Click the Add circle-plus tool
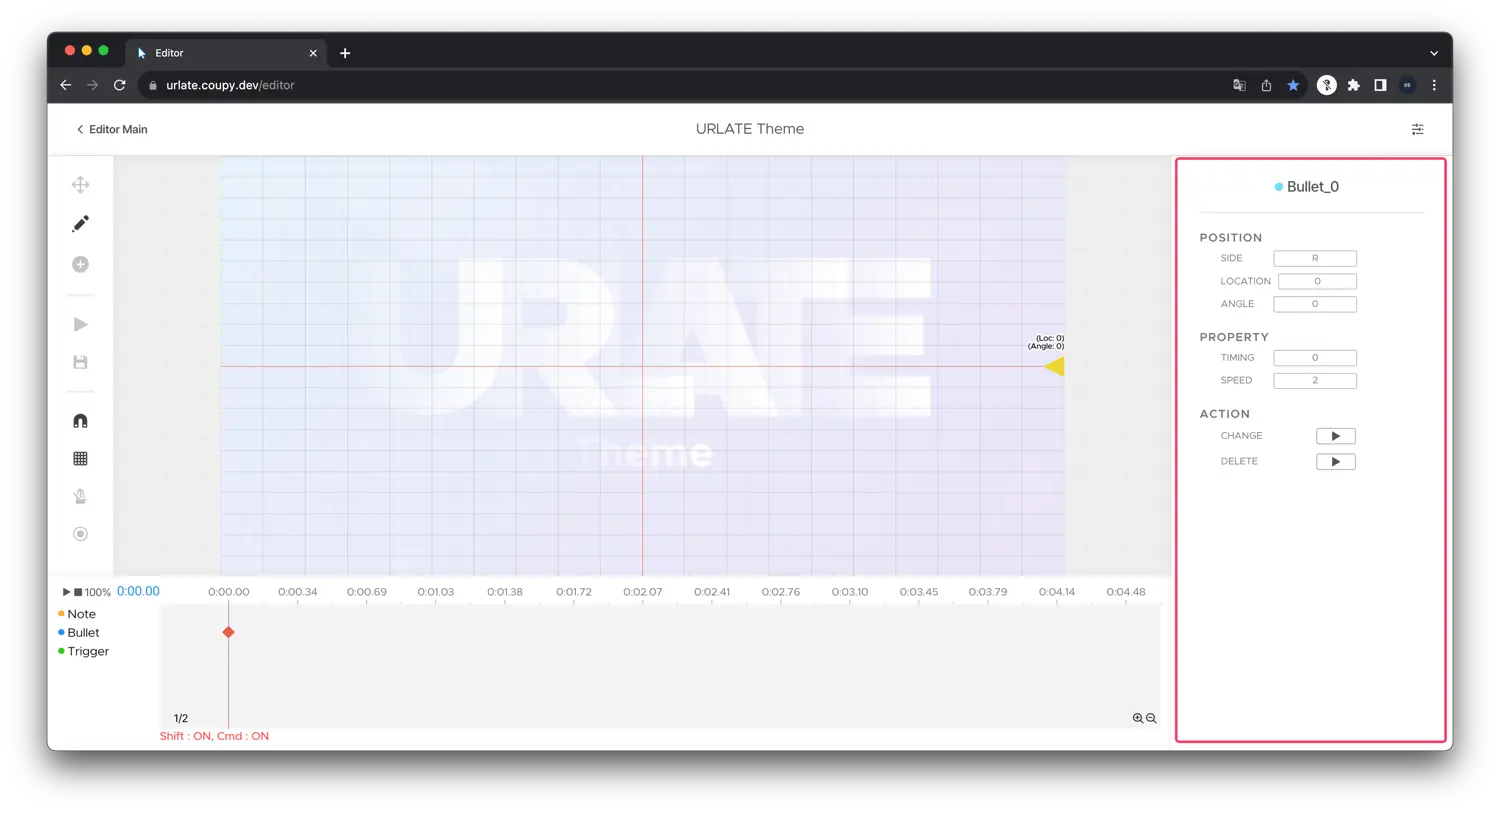 click(x=80, y=264)
